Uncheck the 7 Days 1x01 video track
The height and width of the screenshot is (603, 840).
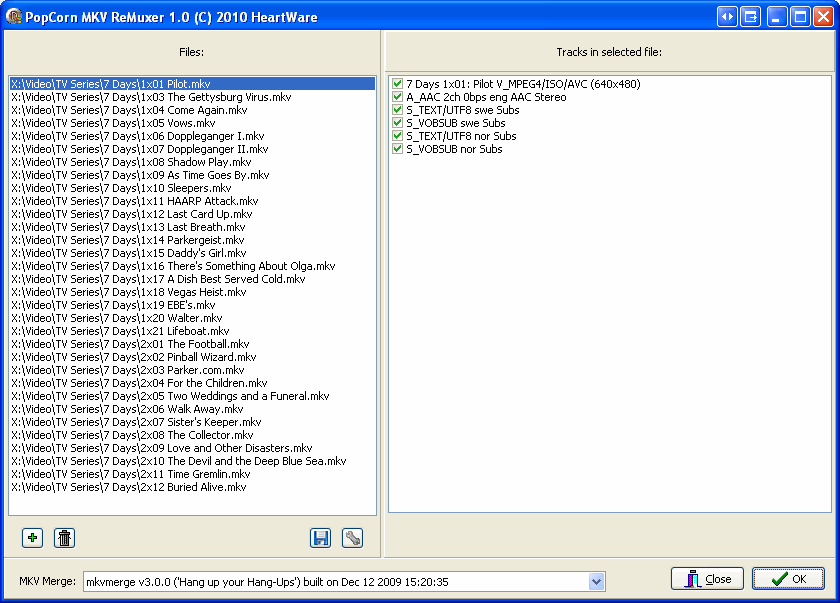[x=398, y=84]
